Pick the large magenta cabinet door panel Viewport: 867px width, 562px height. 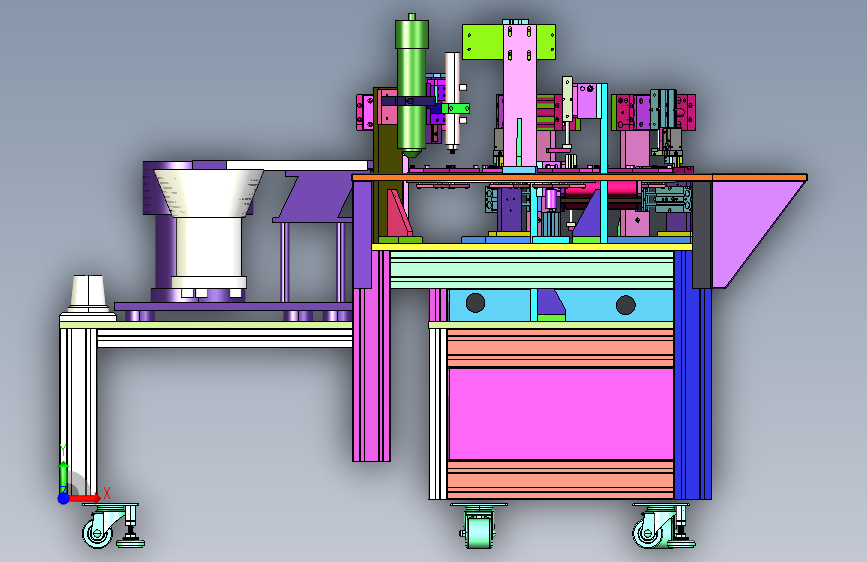tap(561, 413)
